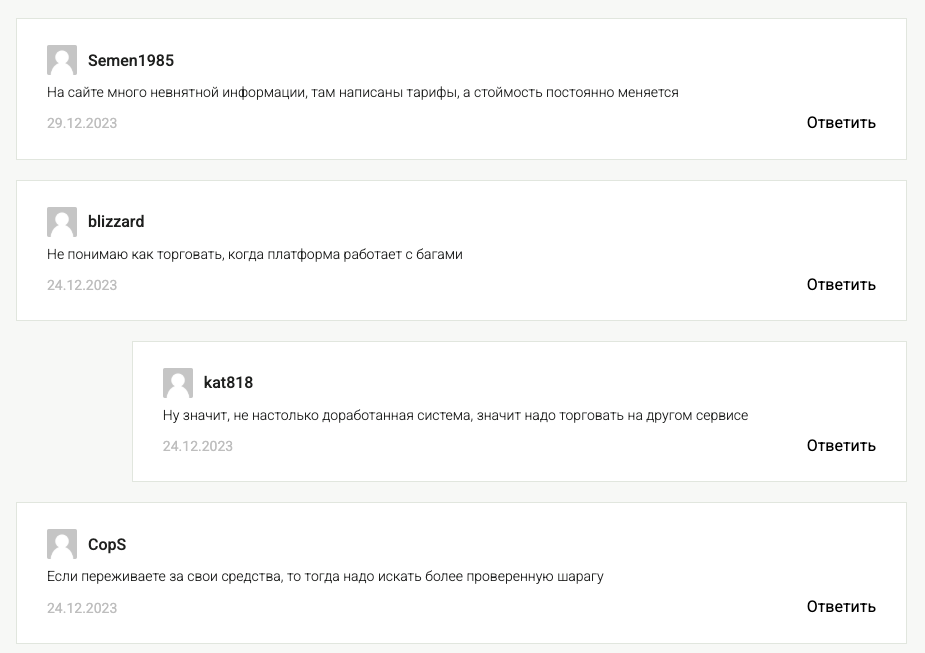This screenshot has width=925, height=653.
Task: Reply to blizzard's comment about bugs
Action: point(841,284)
